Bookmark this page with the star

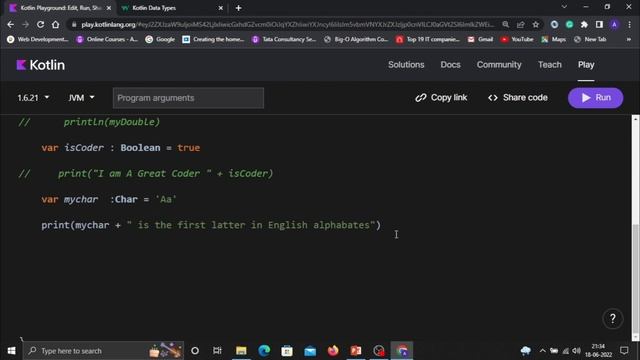click(x=536, y=24)
